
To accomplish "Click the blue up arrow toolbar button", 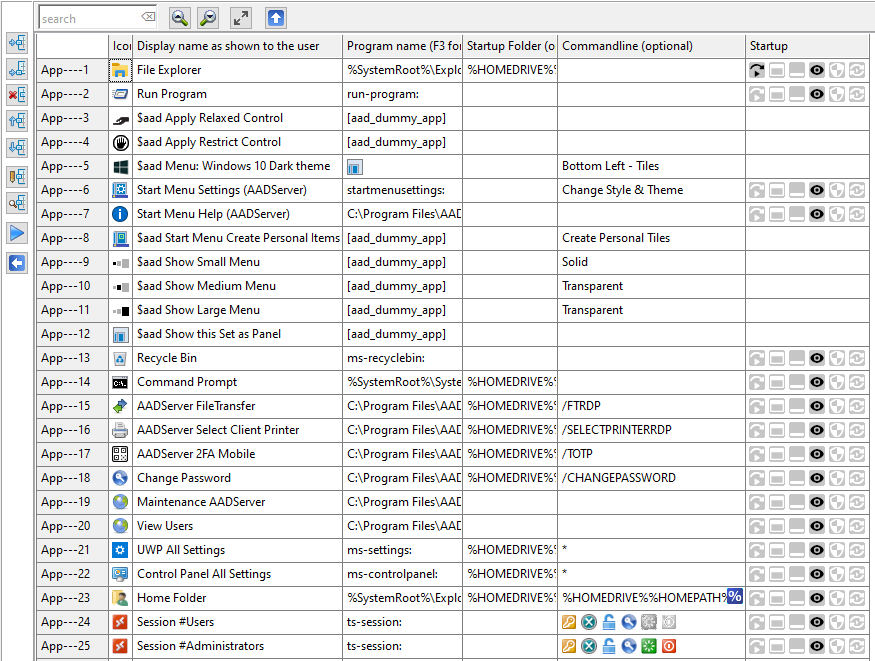I will (x=276, y=18).
